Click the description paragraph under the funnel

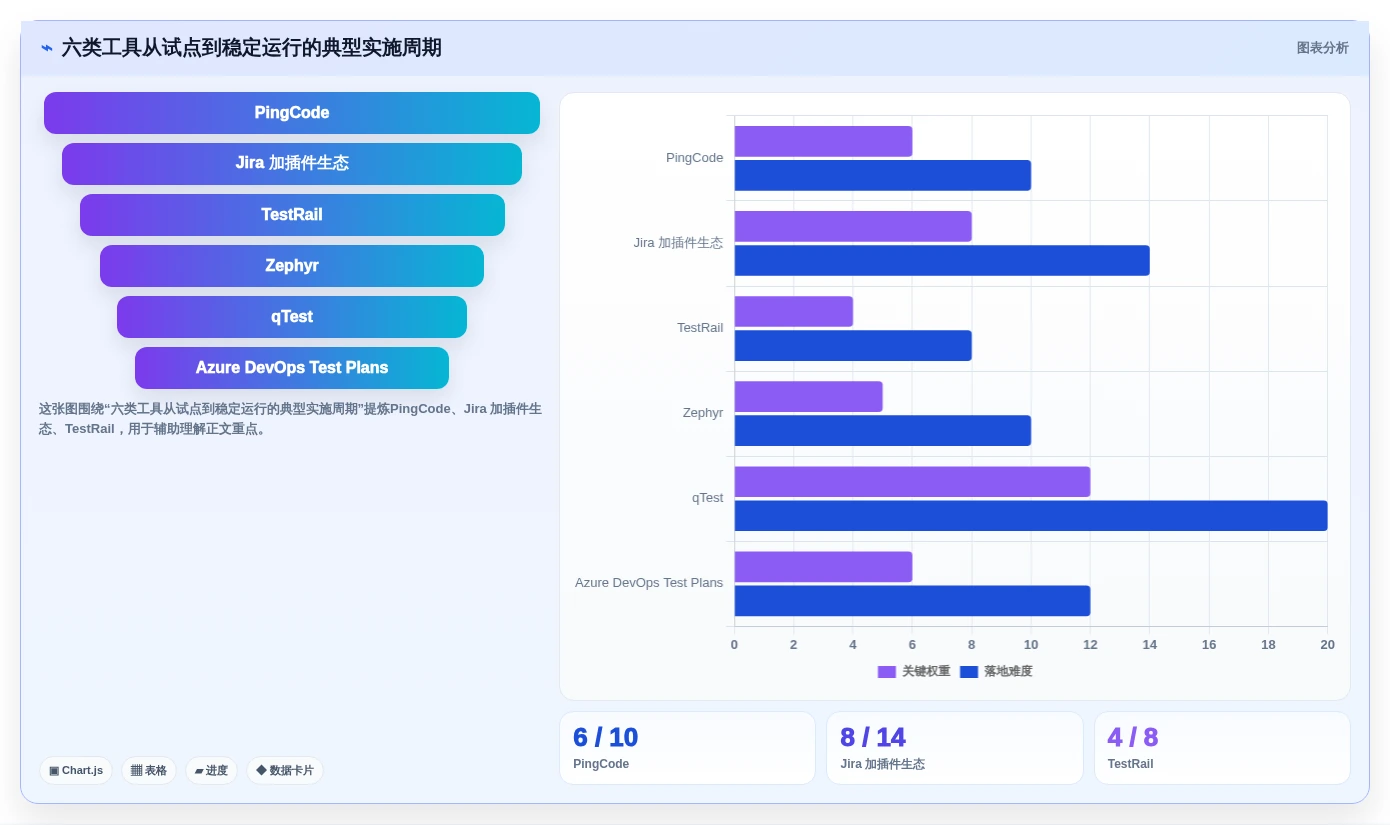coord(290,419)
